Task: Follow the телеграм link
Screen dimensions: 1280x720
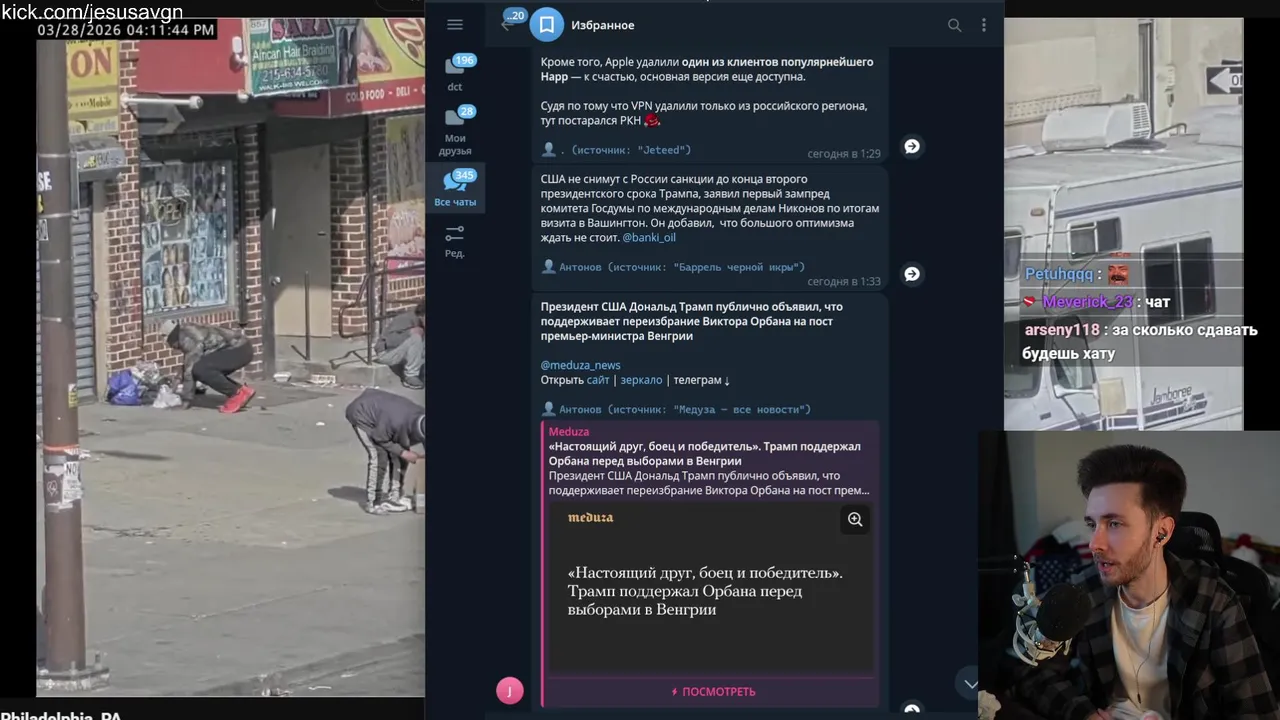Action: (x=701, y=380)
